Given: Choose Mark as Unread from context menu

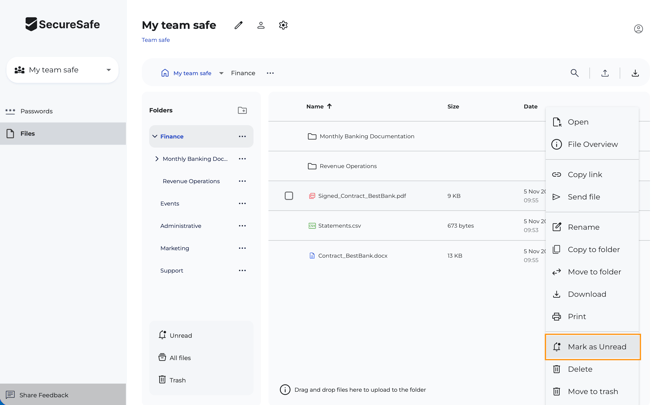Looking at the screenshot, I should click(593, 347).
